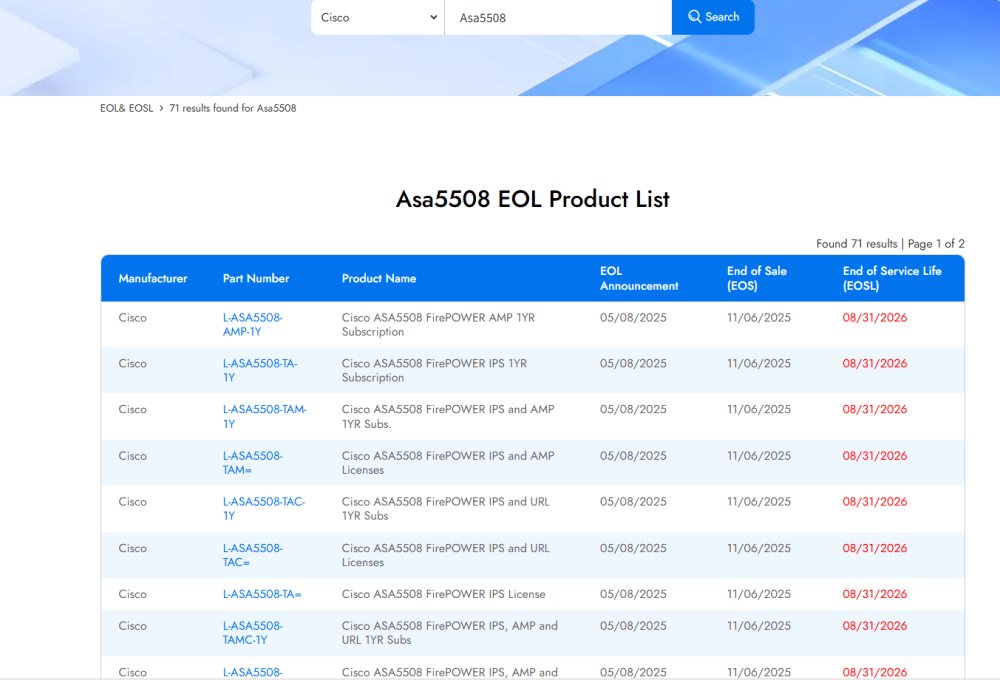This screenshot has height=680, width=1000.
Task: Open the EOL& EOSL breadcrumb link
Action: [x=126, y=107]
